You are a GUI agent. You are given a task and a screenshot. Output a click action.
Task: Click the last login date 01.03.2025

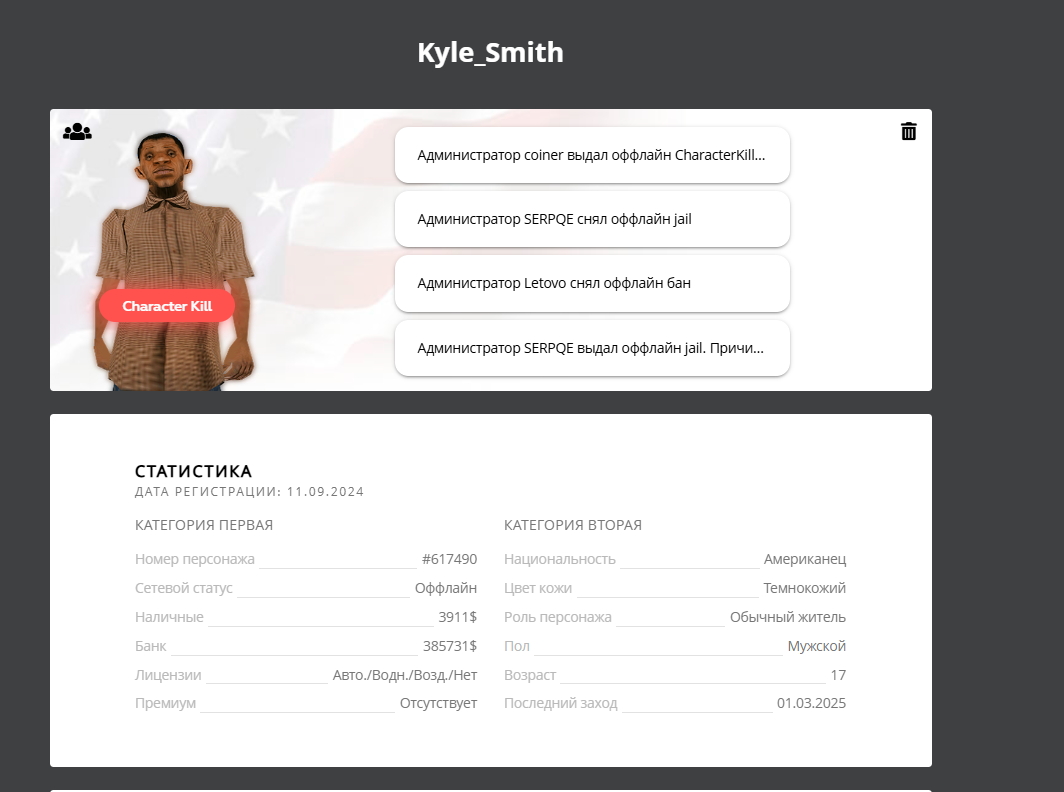[811, 703]
